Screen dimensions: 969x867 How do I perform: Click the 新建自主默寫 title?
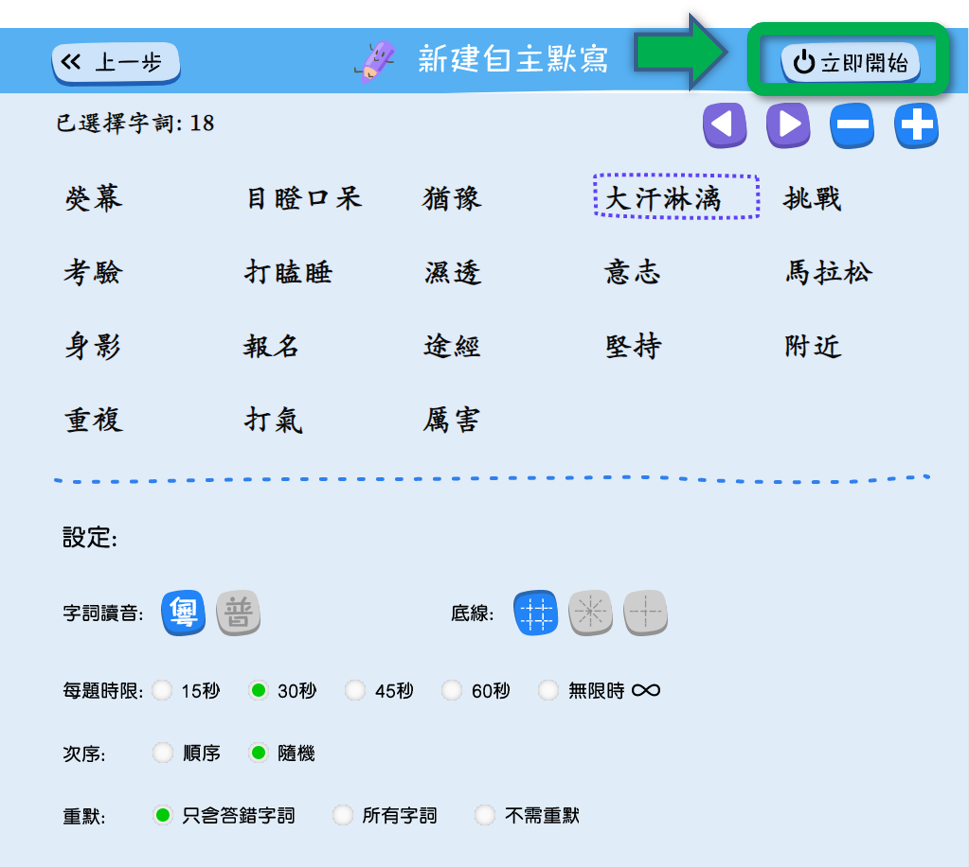pos(514,59)
